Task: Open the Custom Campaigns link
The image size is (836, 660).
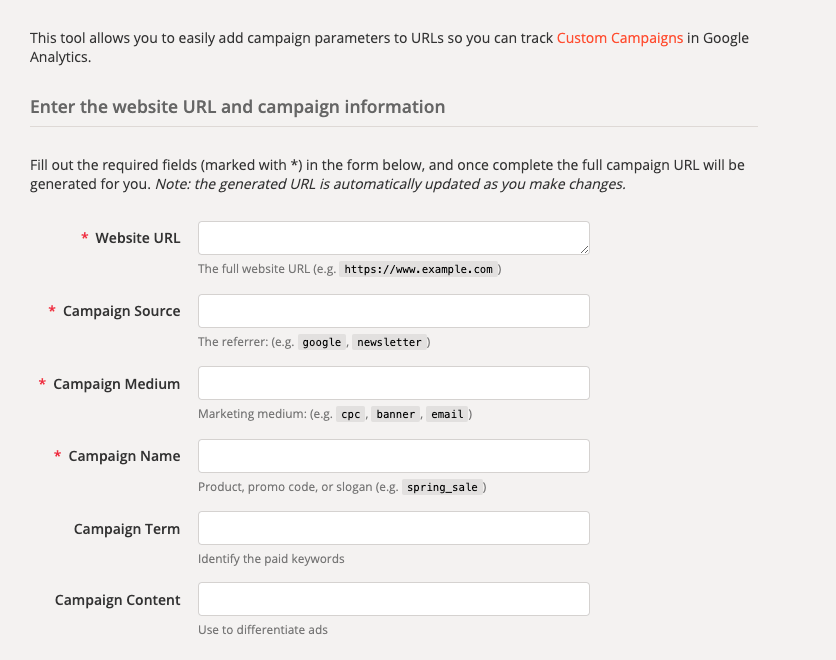Action: coord(619,38)
